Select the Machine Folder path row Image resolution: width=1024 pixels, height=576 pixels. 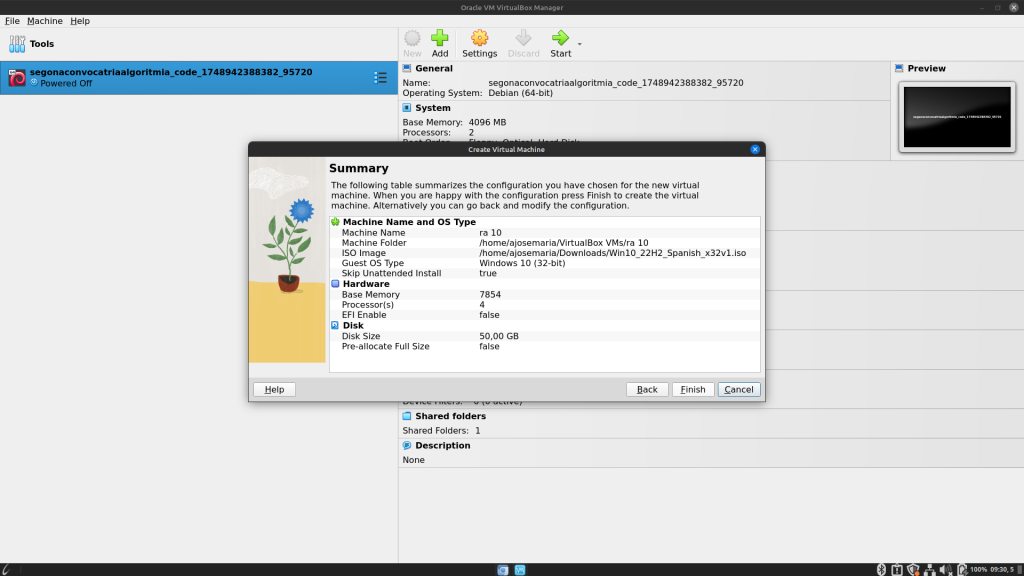pyautogui.click(x=545, y=243)
